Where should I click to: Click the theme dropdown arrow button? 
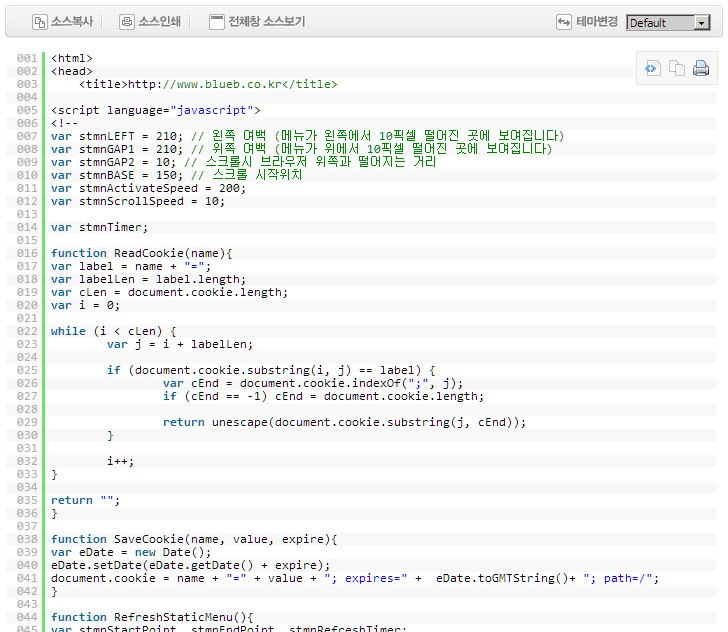[702, 23]
